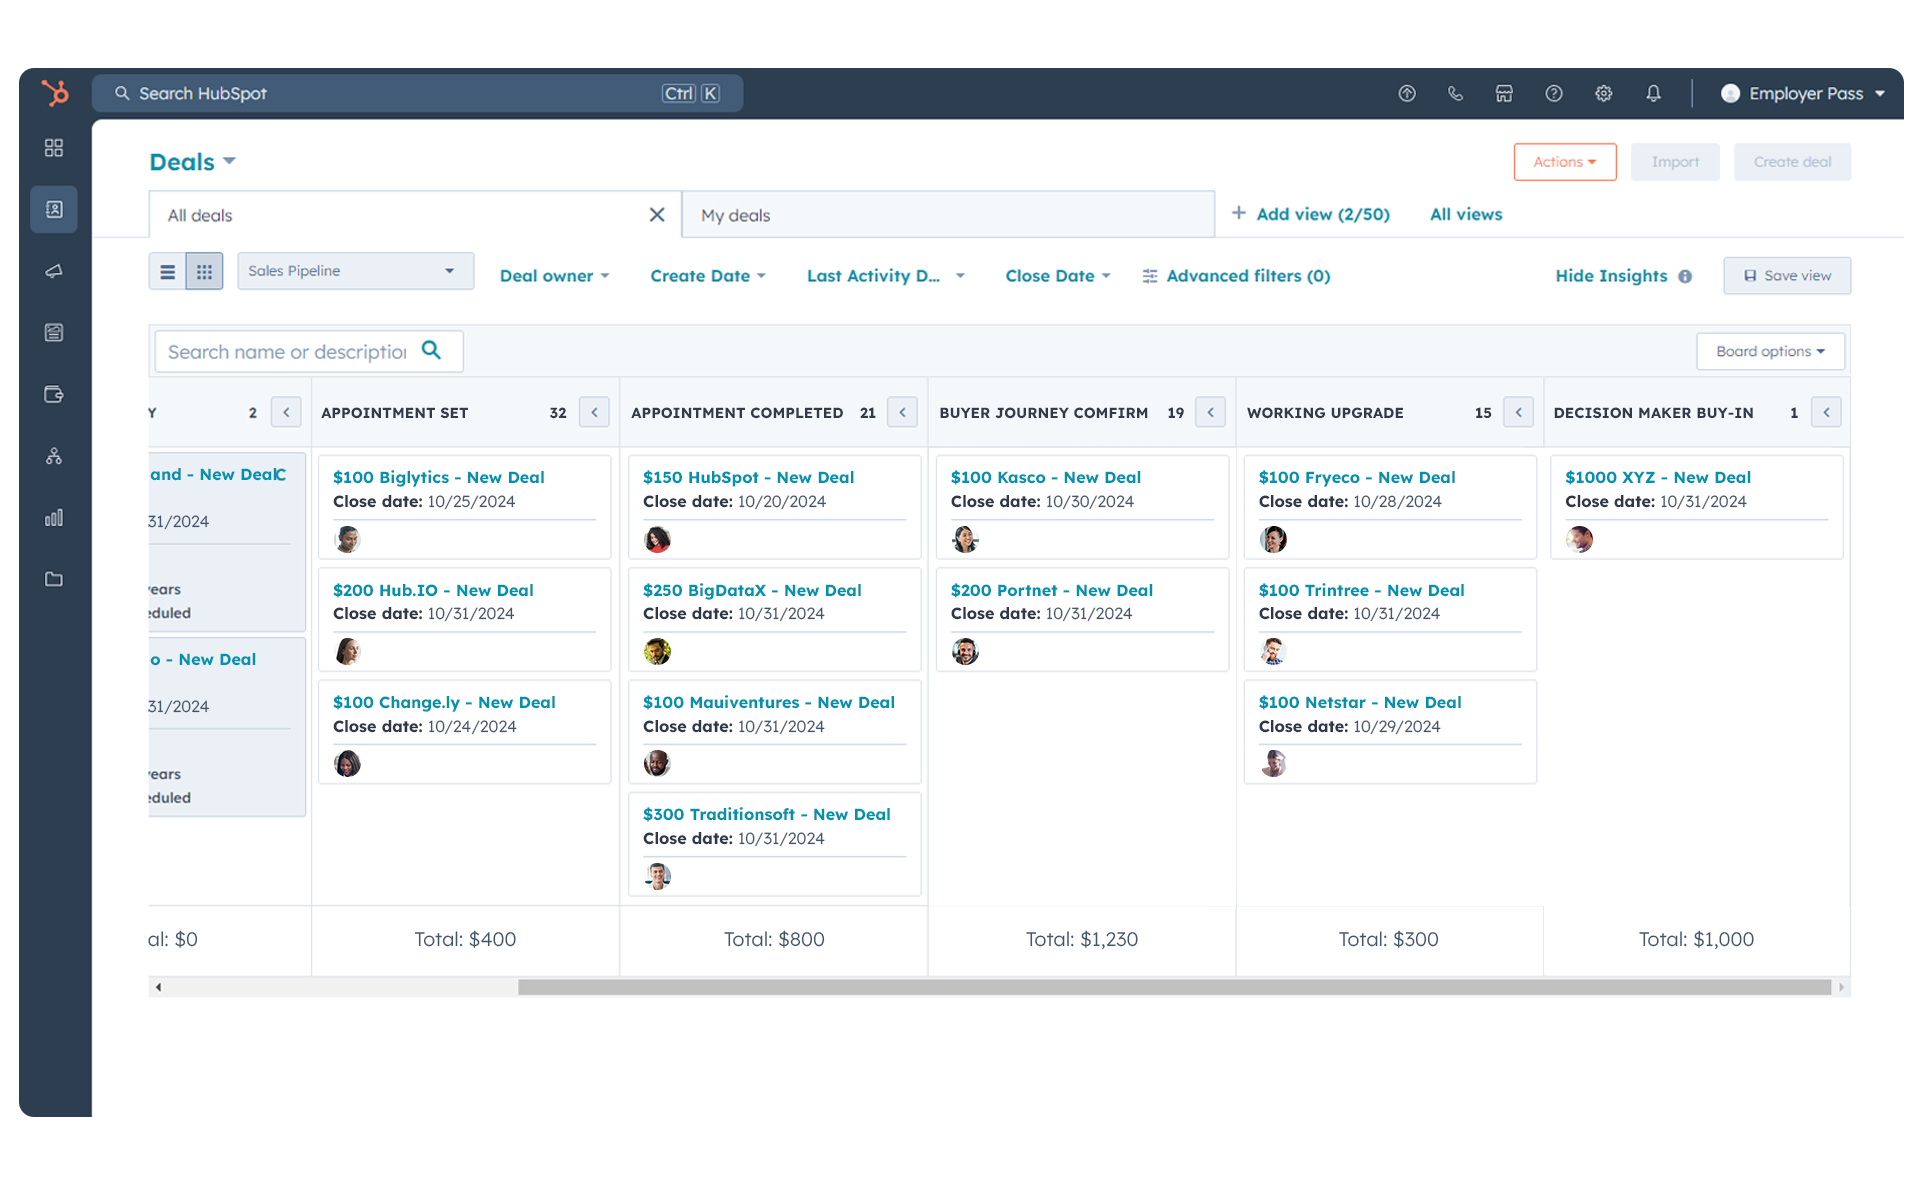Screen dimensions: 1920x1200
Task: Click the upgrade arrow icon in top bar
Action: pyautogui.click(x=1407, y=93)
